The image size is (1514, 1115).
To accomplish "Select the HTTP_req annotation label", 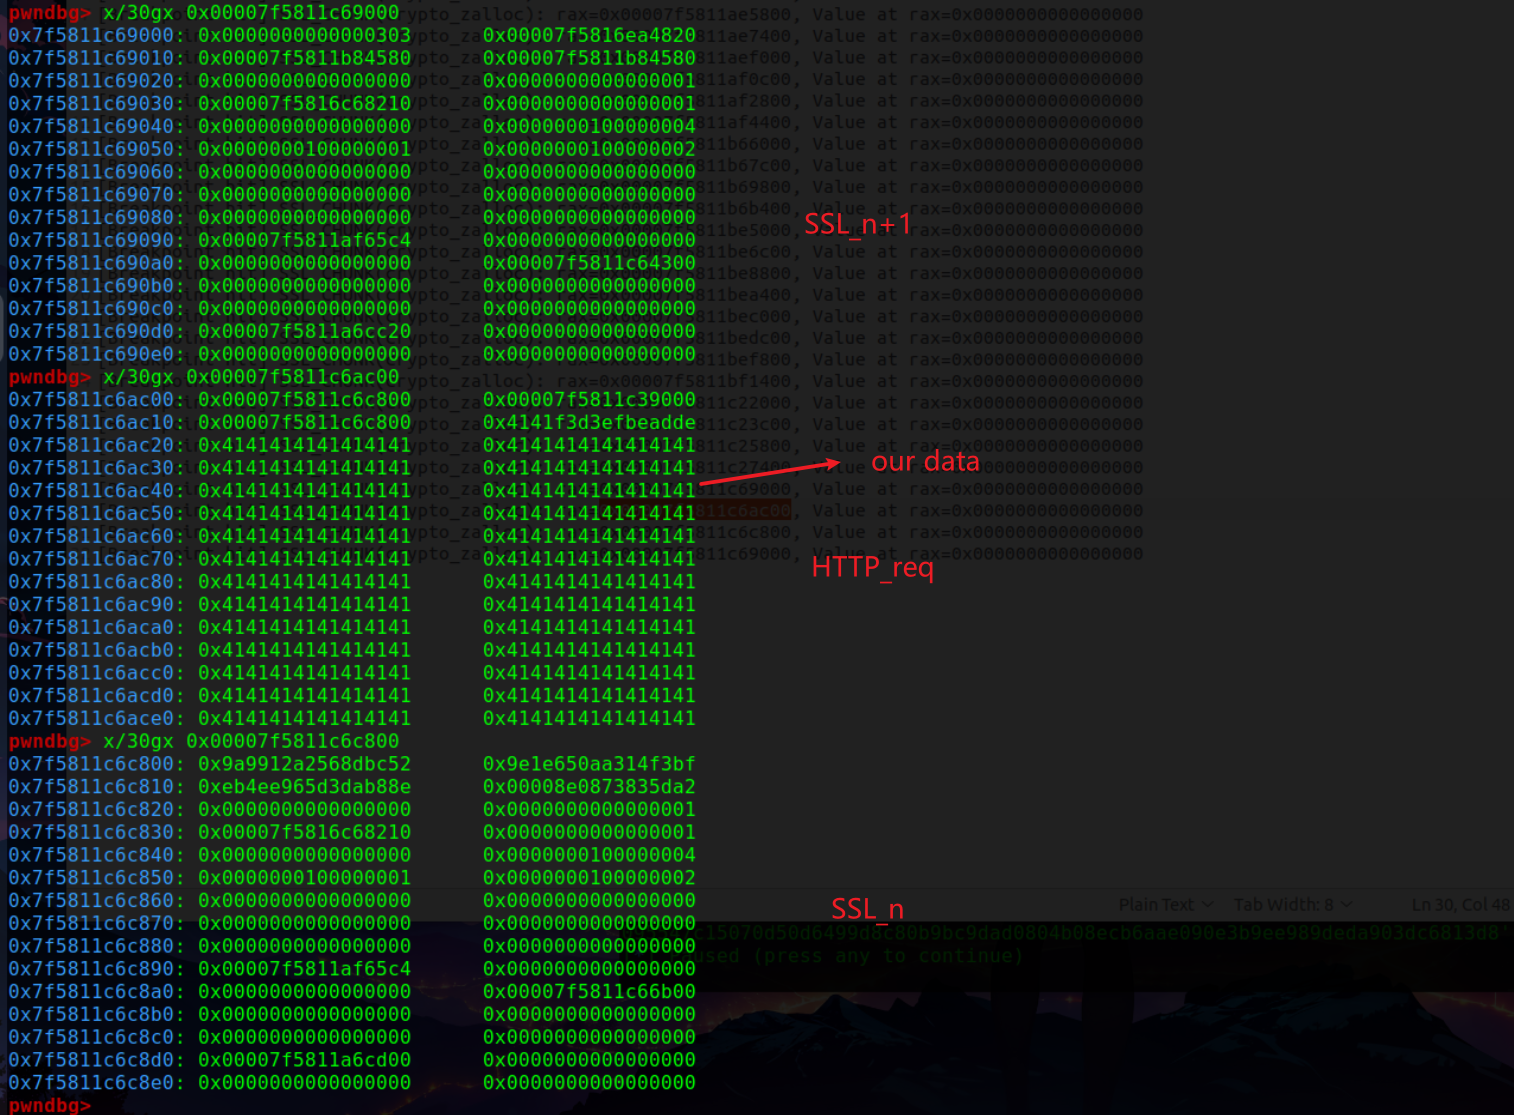I will pos(872,568).
